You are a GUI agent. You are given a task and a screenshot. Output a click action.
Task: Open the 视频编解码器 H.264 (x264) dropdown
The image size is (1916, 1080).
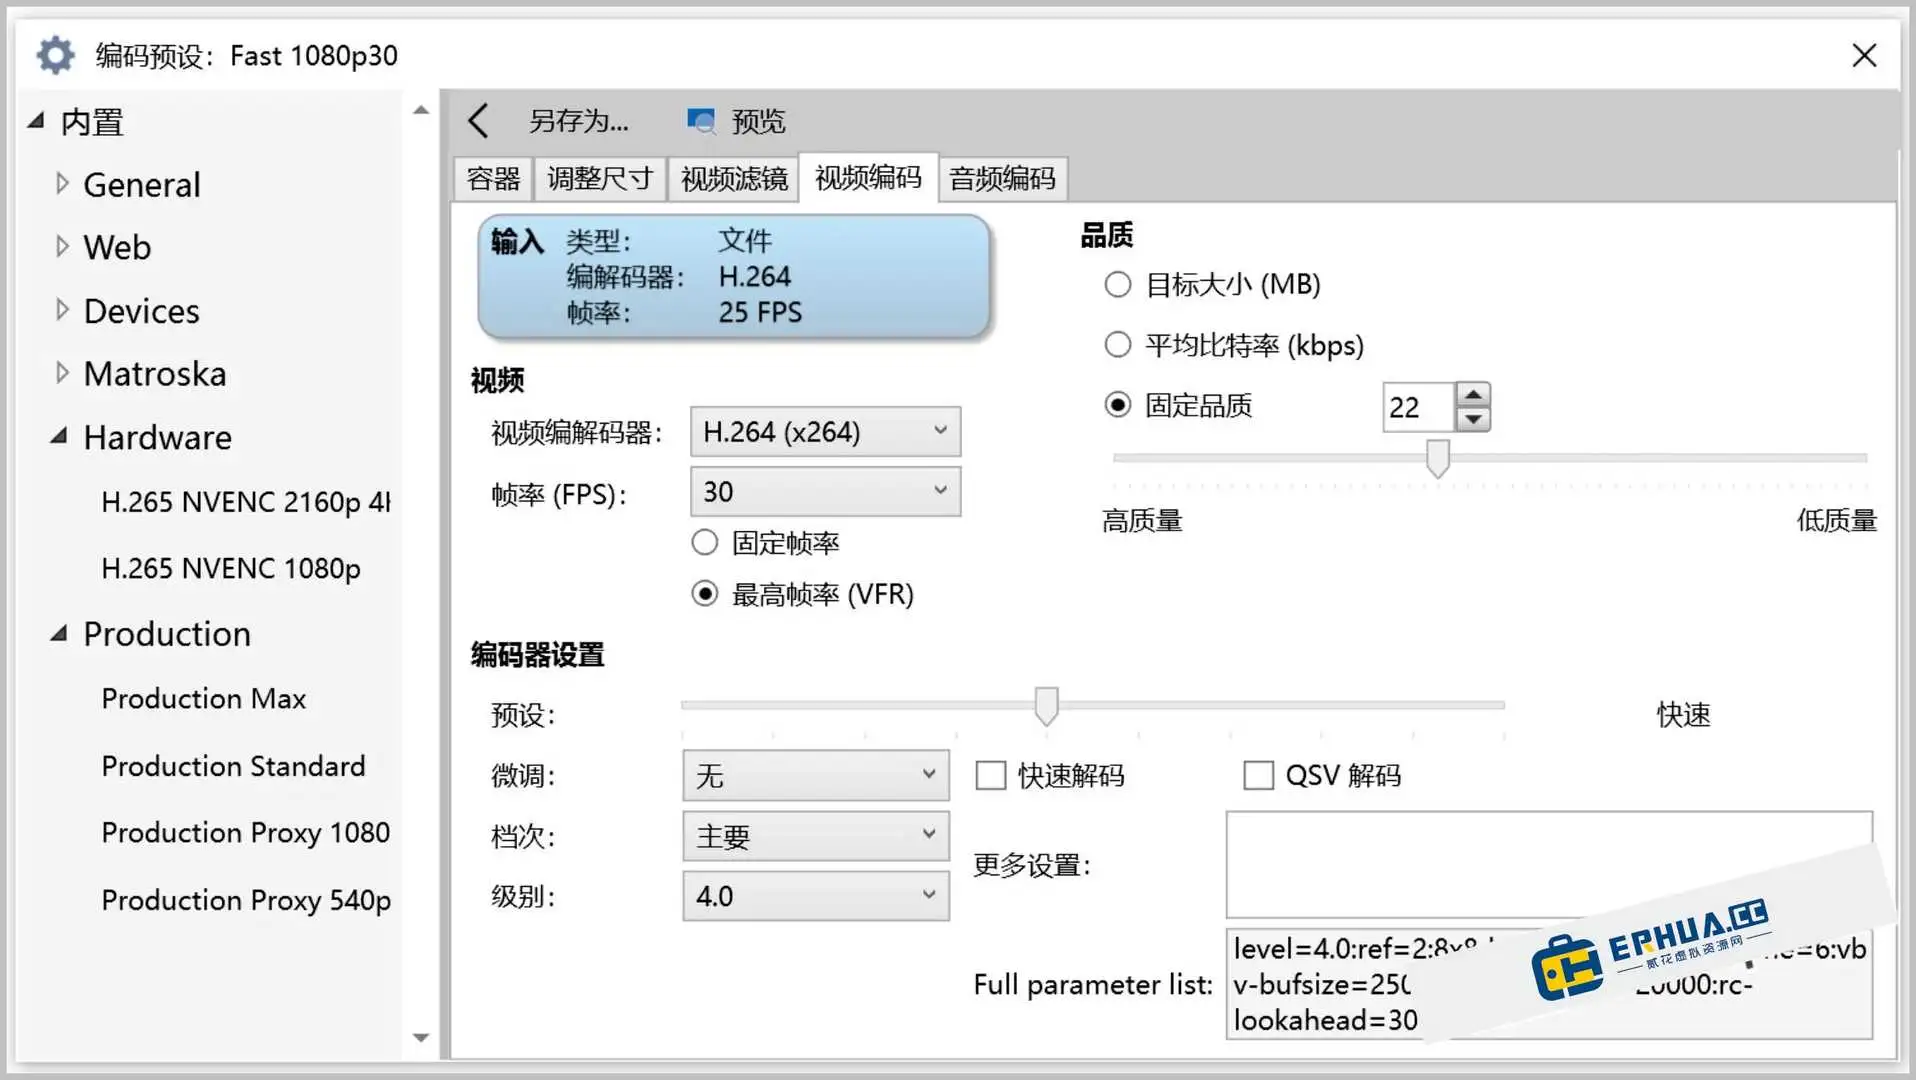pyautogui.click(x=824, y=431)
